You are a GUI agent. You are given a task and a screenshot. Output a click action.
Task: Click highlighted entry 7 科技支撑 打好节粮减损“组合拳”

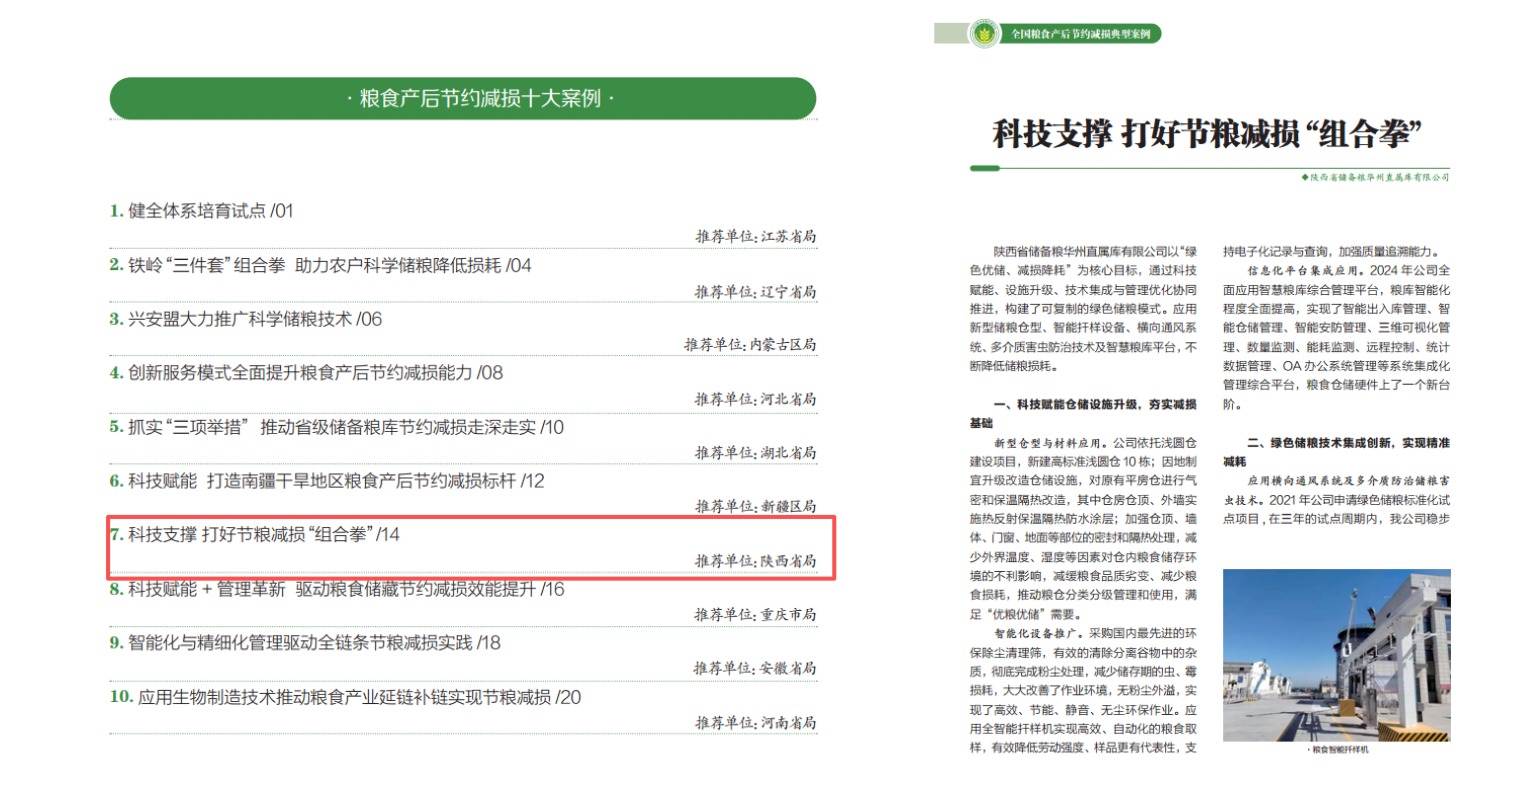[255, 535]
